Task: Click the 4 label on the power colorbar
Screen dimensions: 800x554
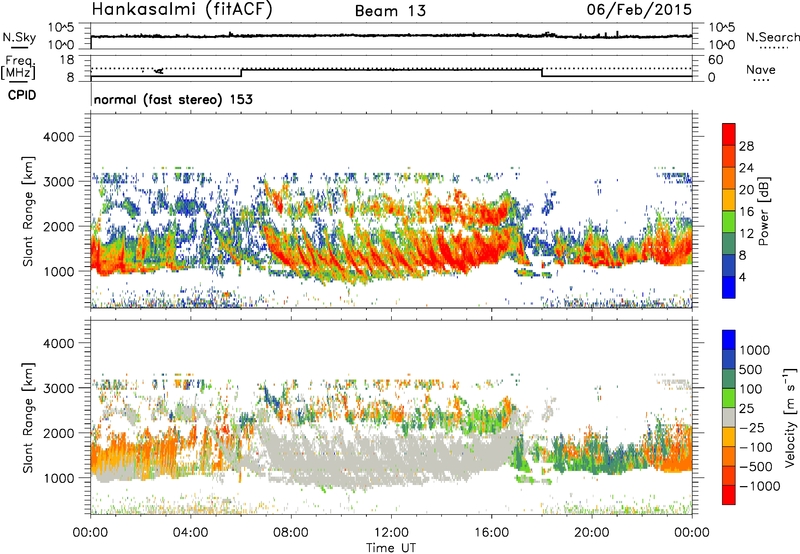Action: coord(743,277)
